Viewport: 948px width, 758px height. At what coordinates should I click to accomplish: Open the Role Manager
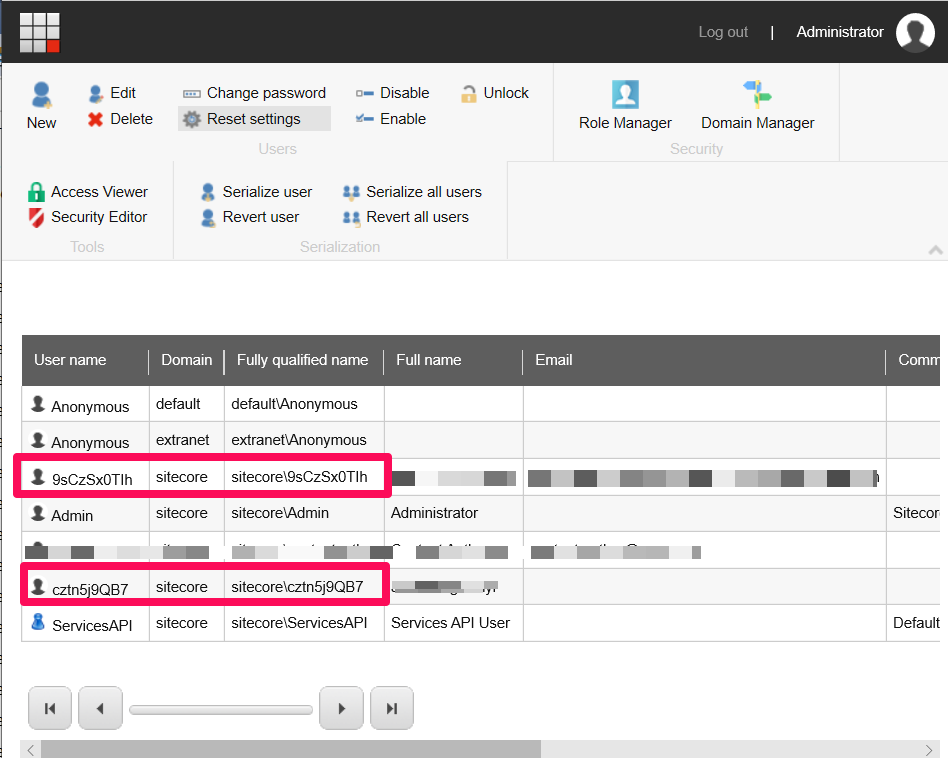pos(625,104)
